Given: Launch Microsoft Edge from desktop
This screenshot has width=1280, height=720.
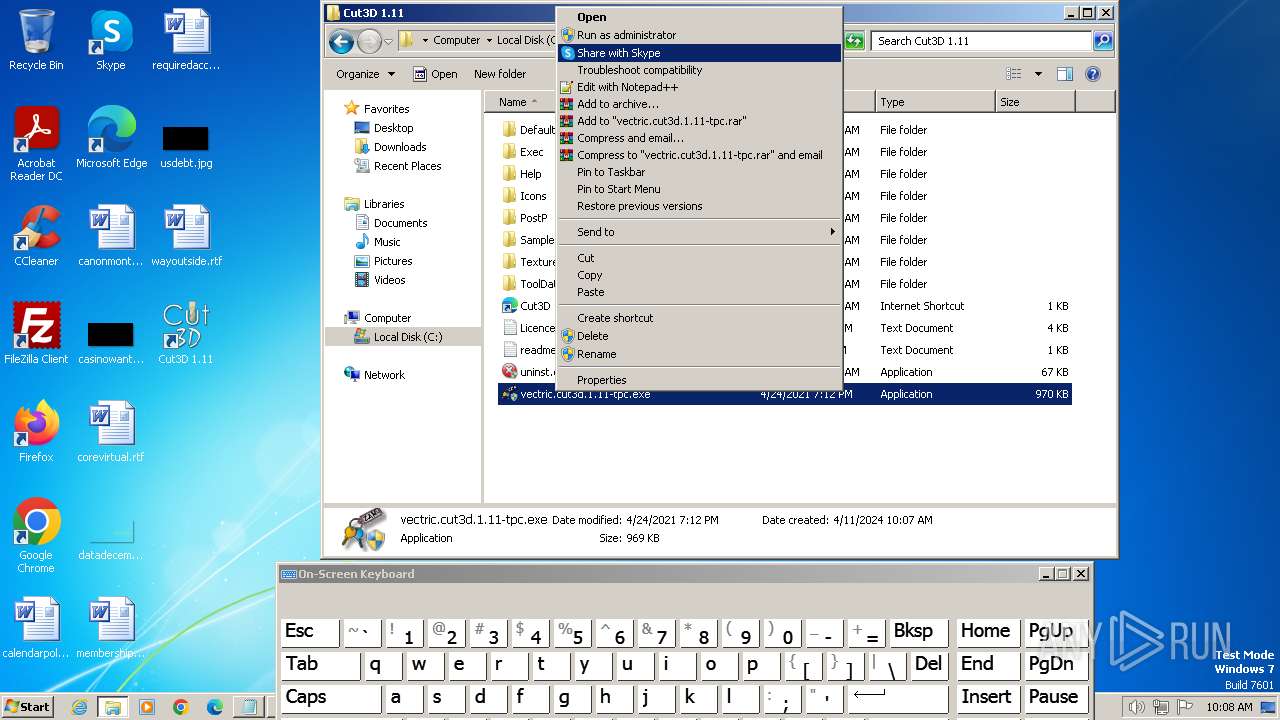Looking at the screenshot, I should [111, 137].
